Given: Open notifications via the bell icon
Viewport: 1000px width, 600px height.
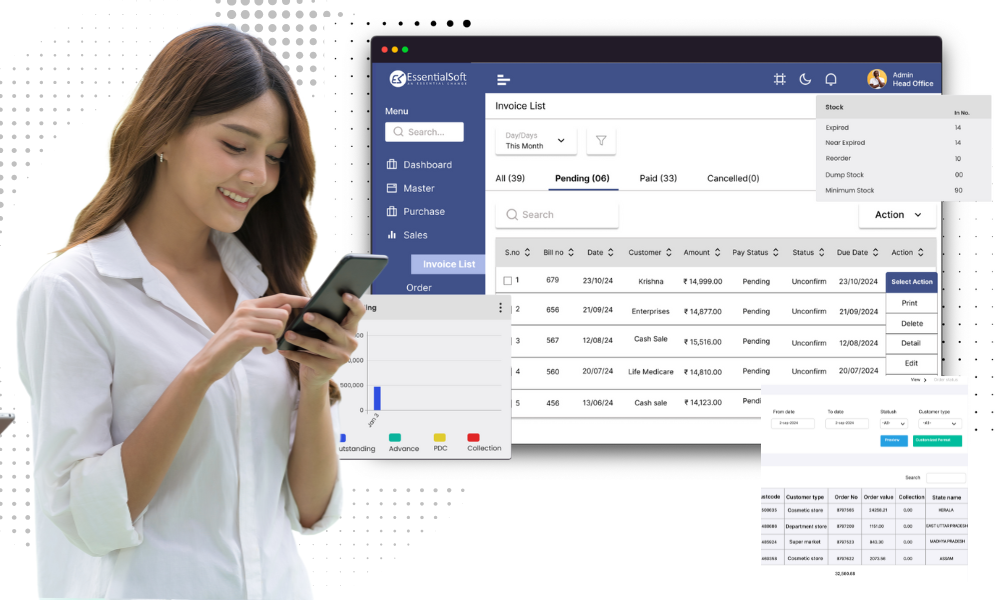Looking at the screenshot, I should 831,78.
